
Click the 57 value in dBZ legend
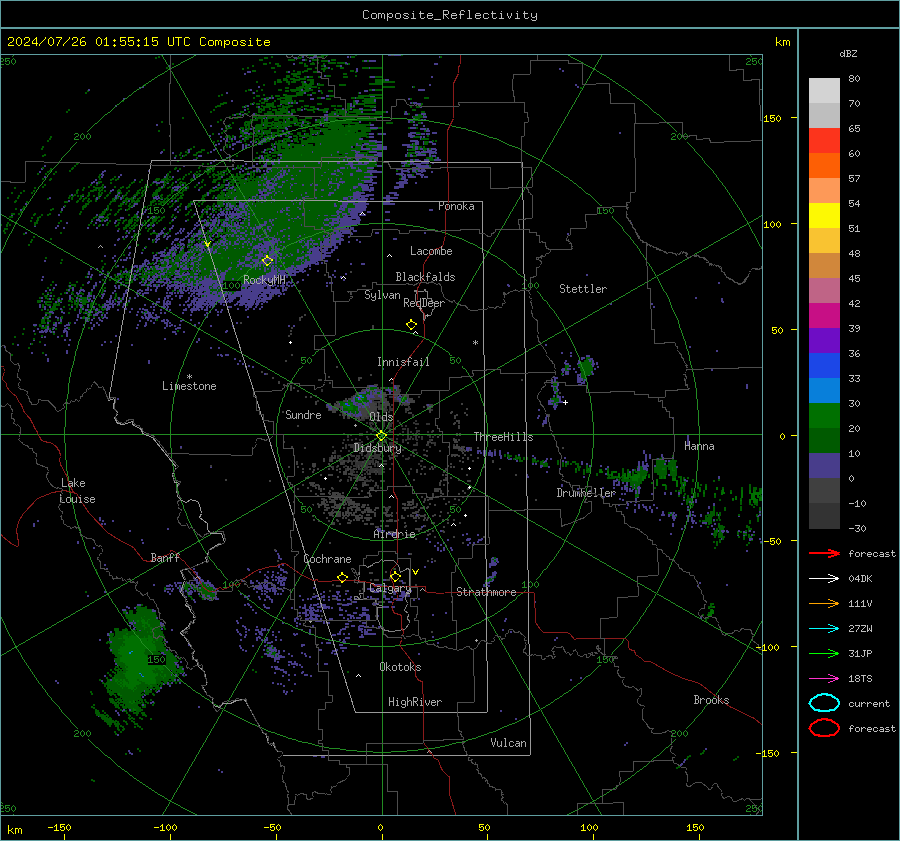coord(854,179)
